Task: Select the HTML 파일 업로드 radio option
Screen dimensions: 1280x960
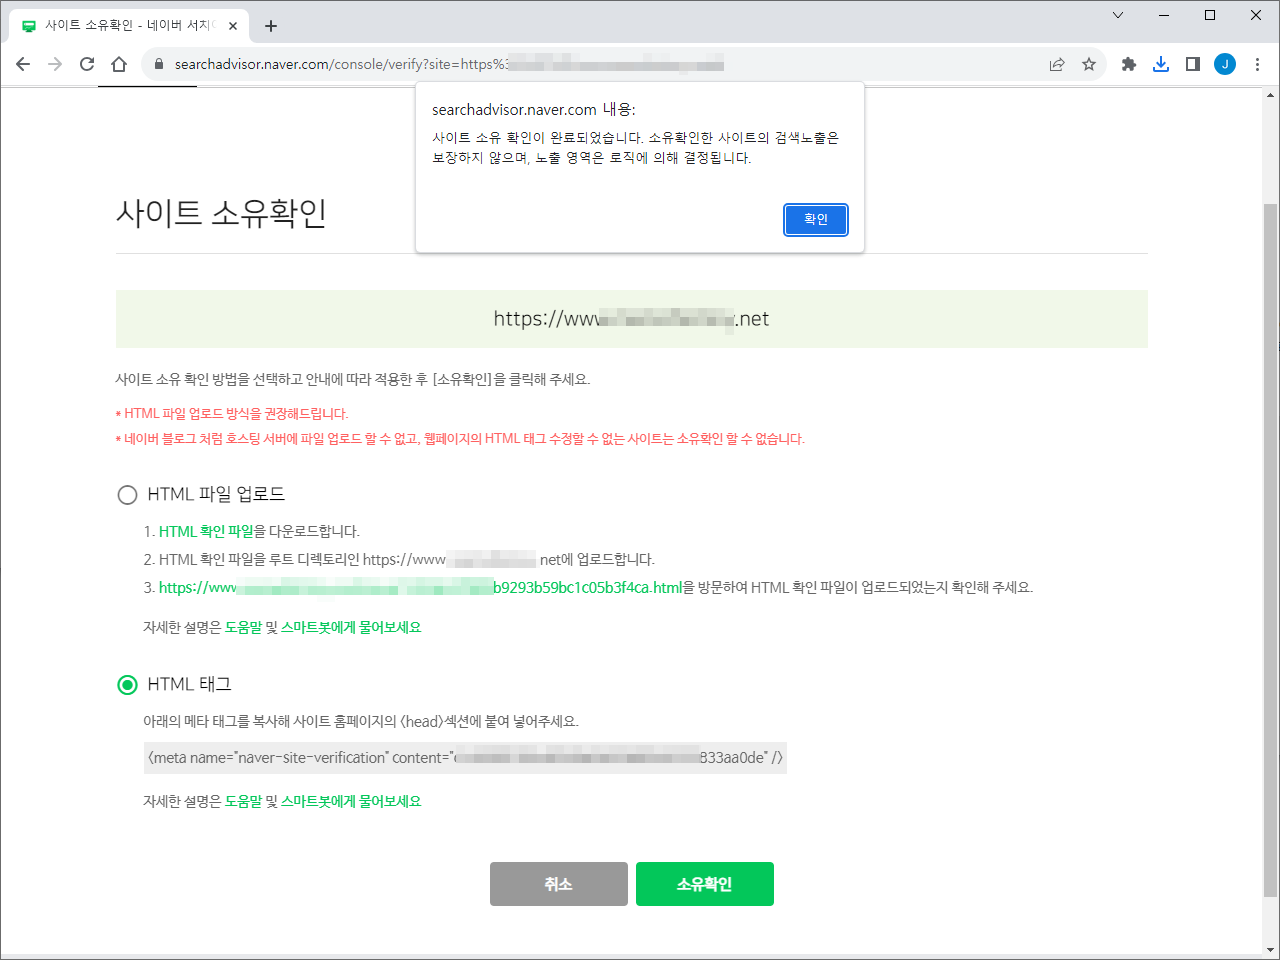Action: (x=127, y=494)
